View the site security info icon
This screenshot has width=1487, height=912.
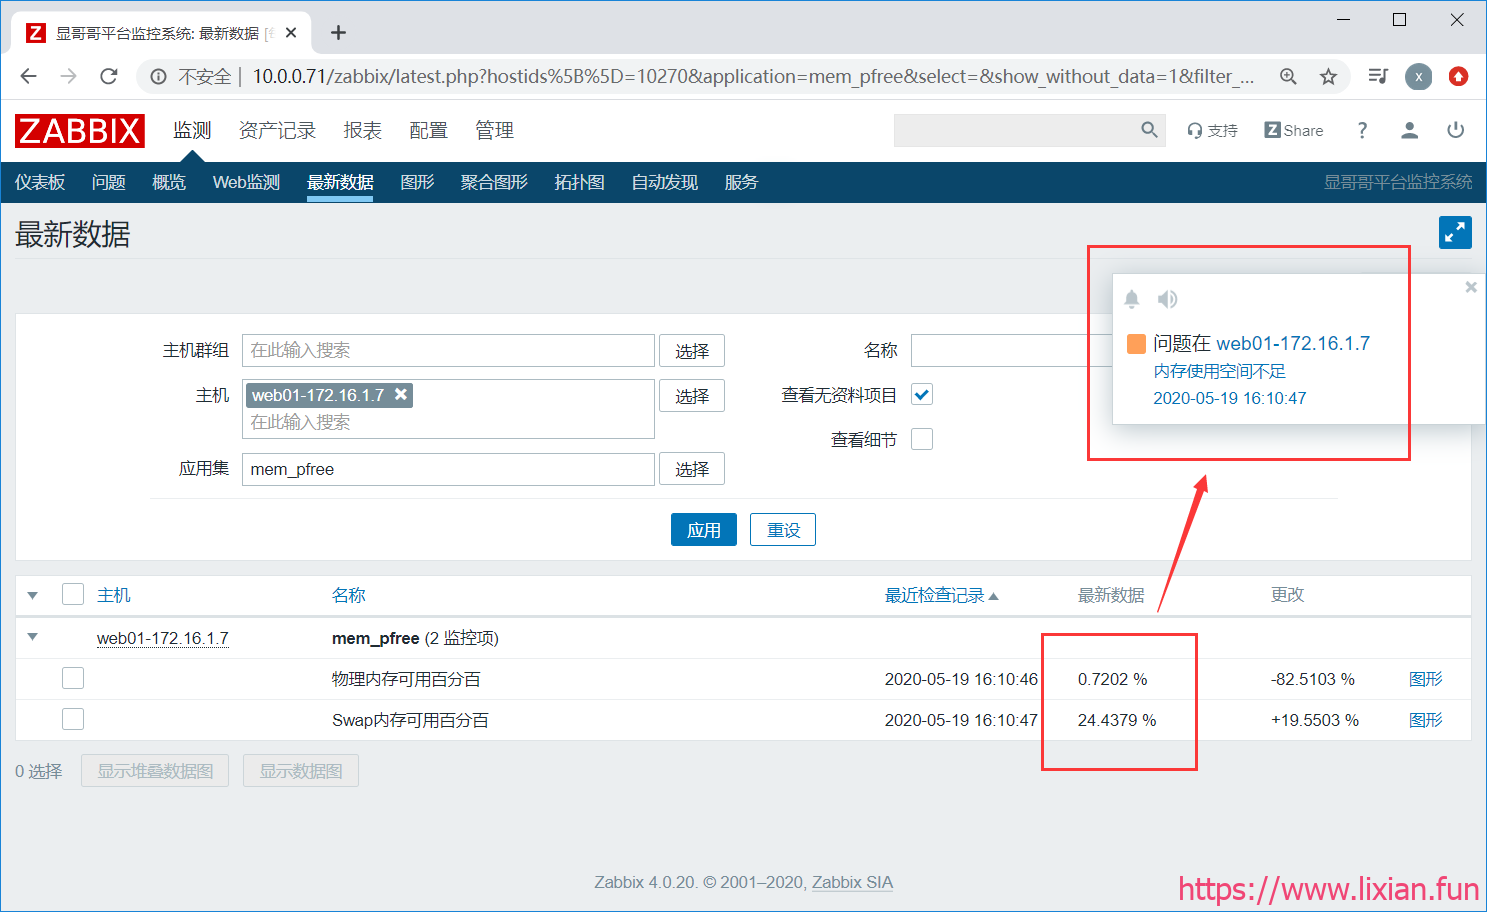click(x=158, y=76)
